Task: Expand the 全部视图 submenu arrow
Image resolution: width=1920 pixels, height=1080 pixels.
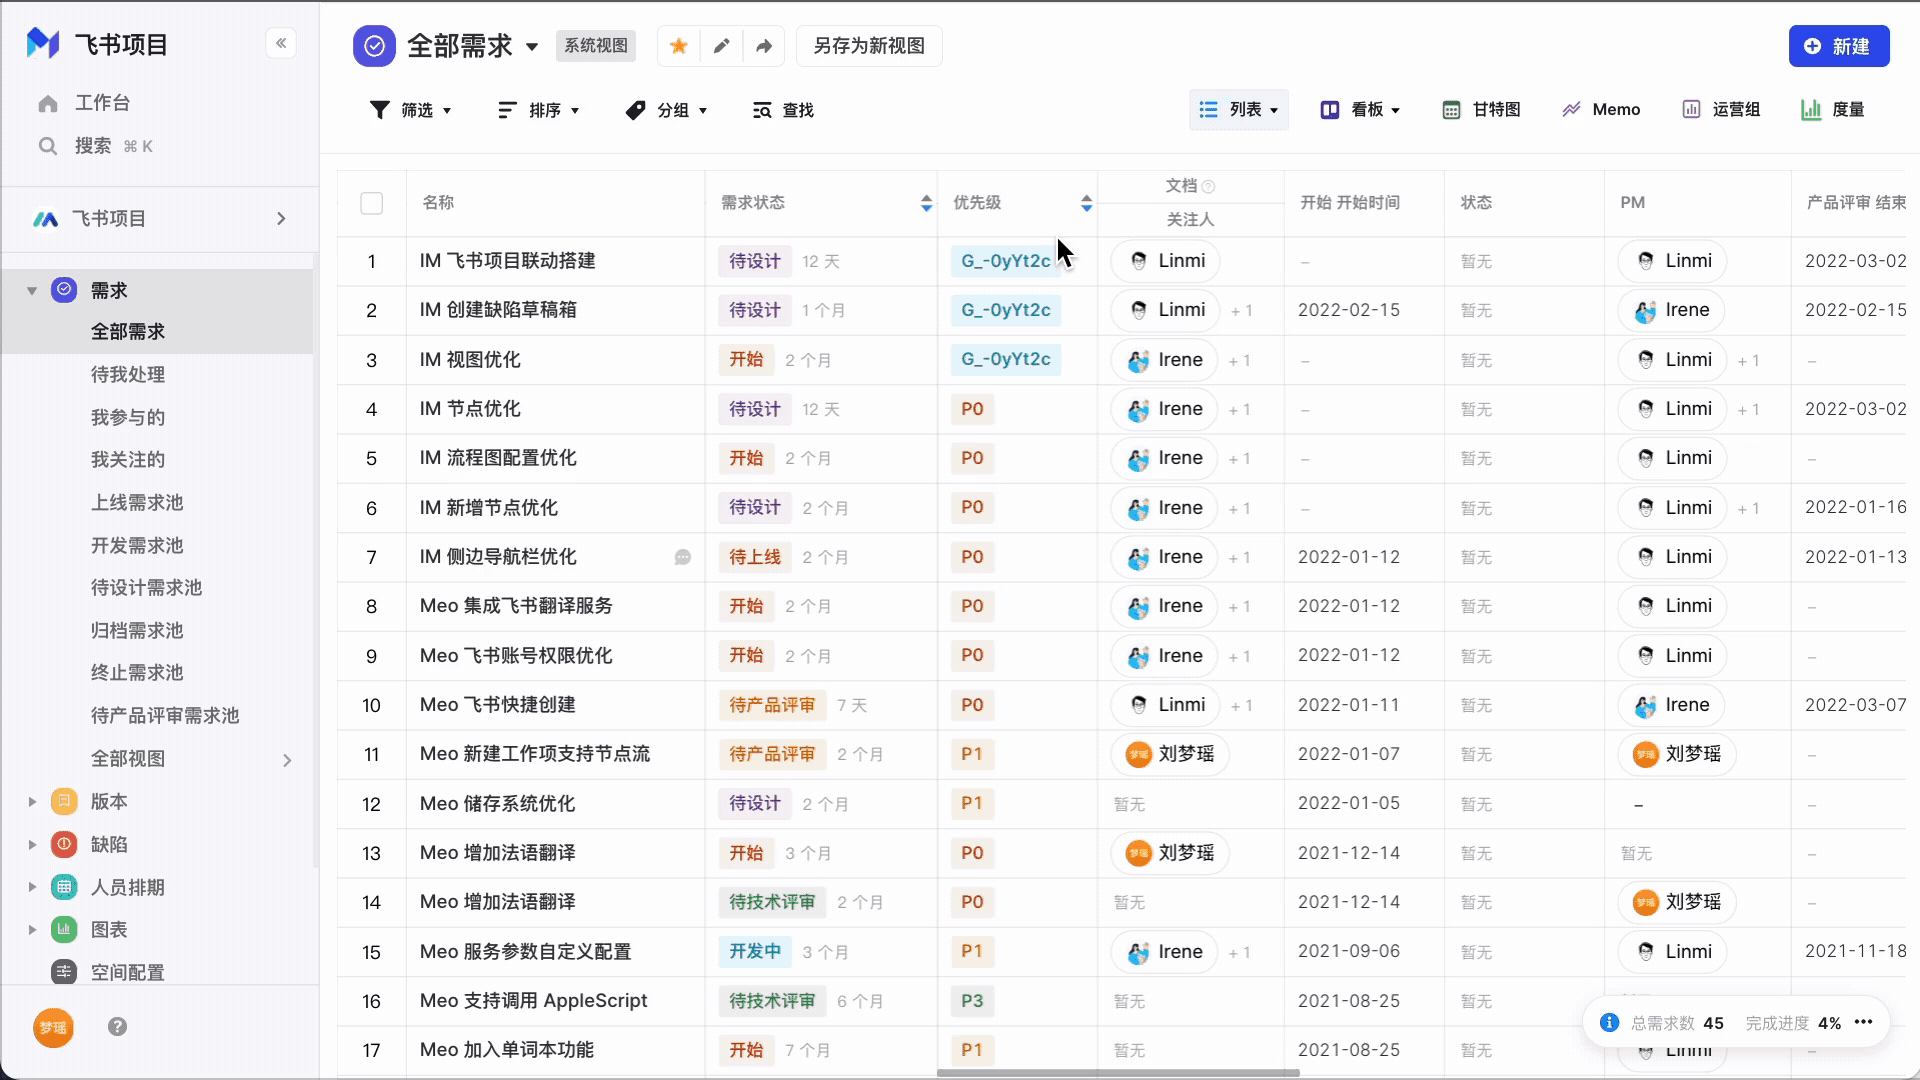Action: (287, 760)
